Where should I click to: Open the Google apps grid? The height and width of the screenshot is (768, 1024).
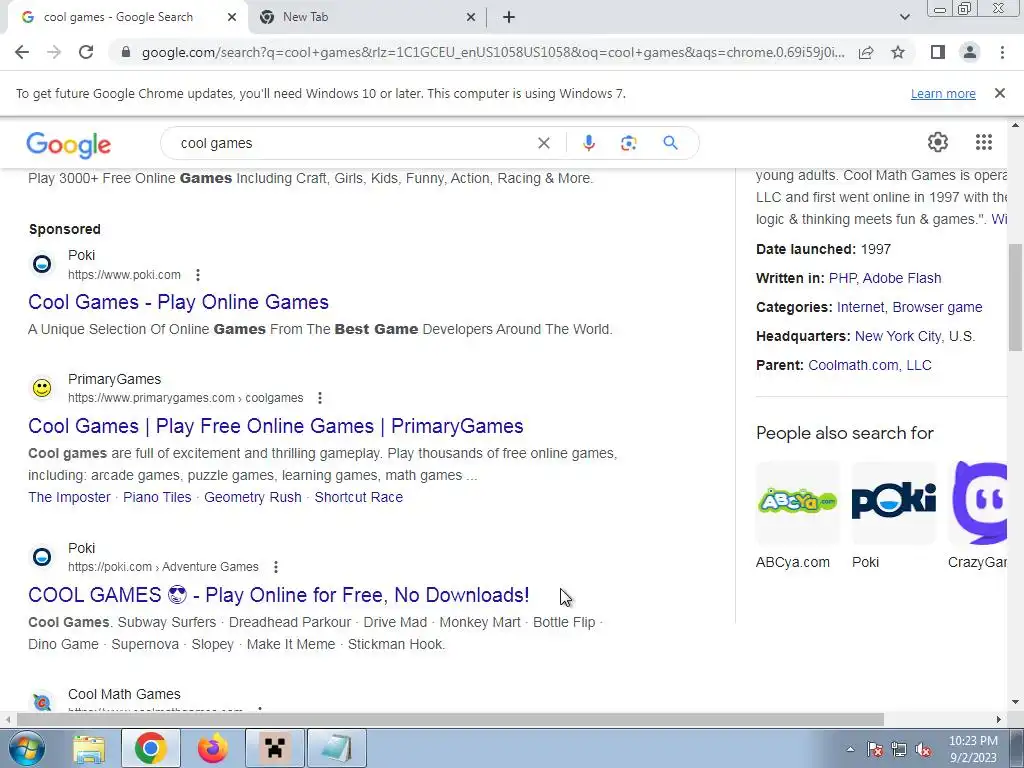tap(984, 142)
